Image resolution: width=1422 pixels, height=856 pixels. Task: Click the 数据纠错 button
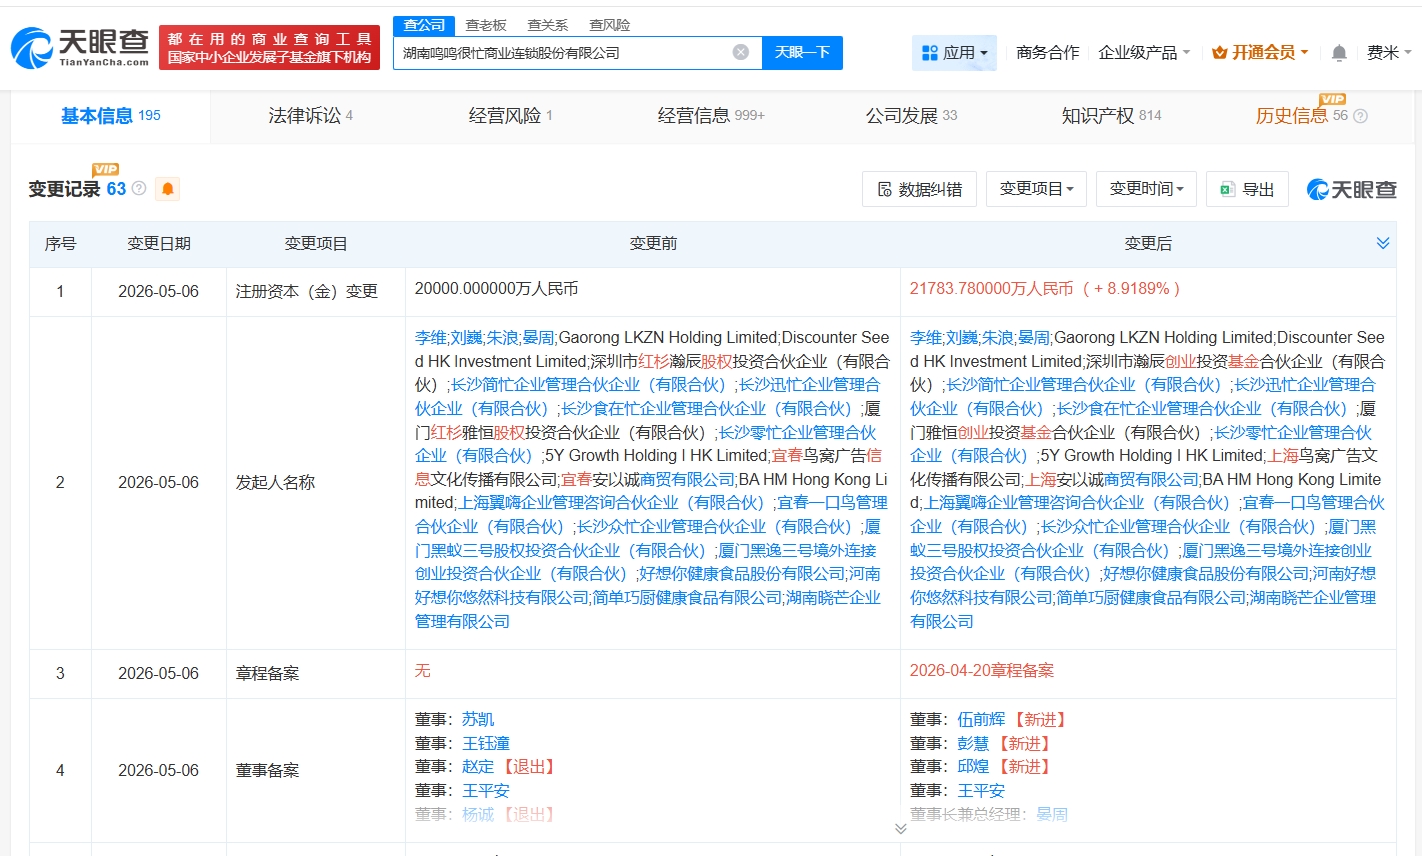tap(920, 189)
